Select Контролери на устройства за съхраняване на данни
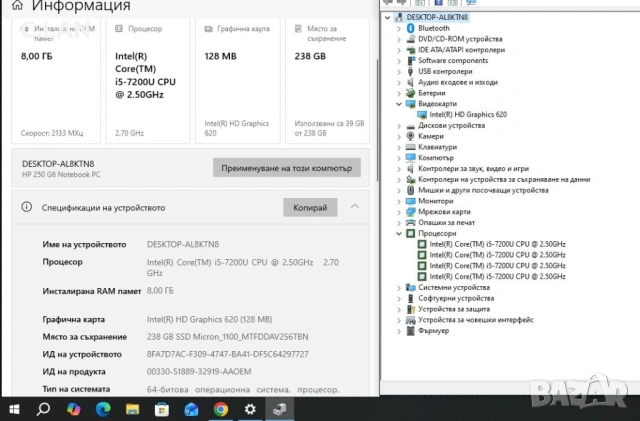 click(x=504, y=179)
